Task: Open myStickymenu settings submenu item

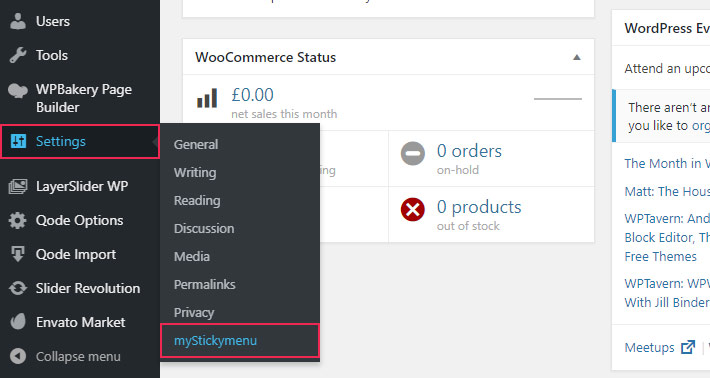Action: [215, 340]
